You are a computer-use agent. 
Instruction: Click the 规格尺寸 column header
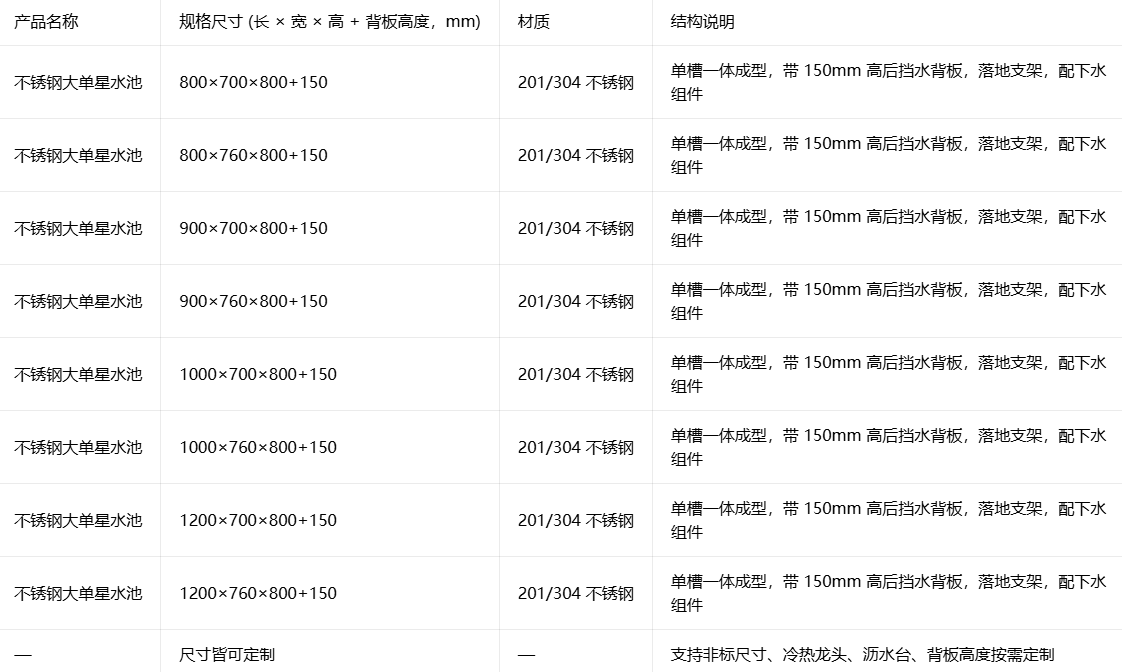tap(330, 21)
